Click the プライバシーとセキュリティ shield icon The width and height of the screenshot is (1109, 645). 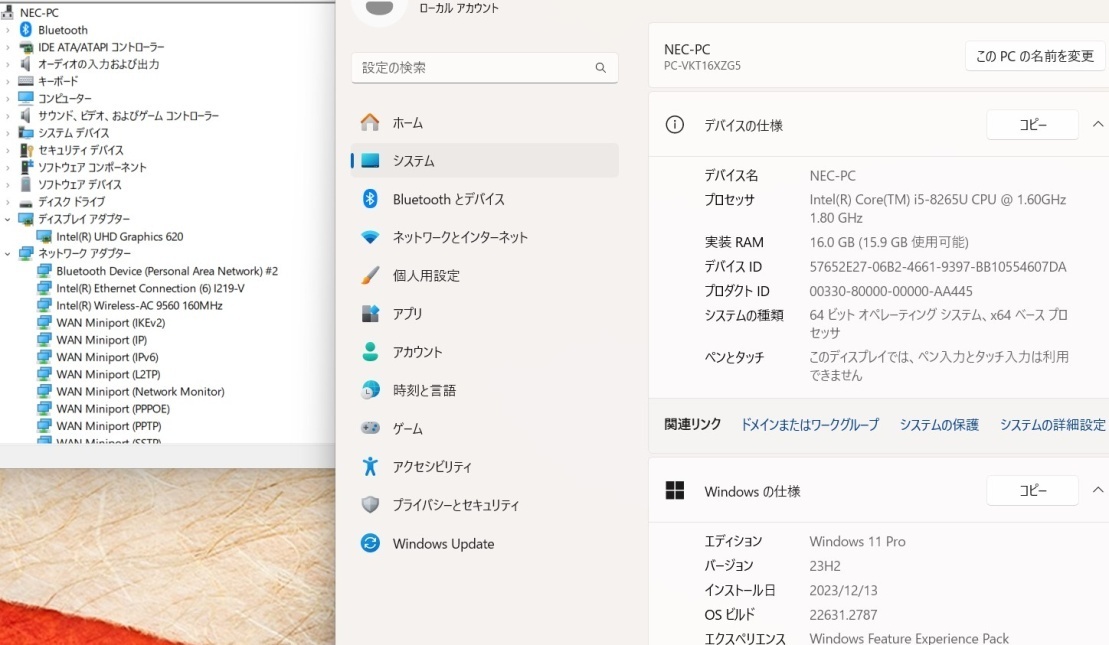click(x=370, y=504)
